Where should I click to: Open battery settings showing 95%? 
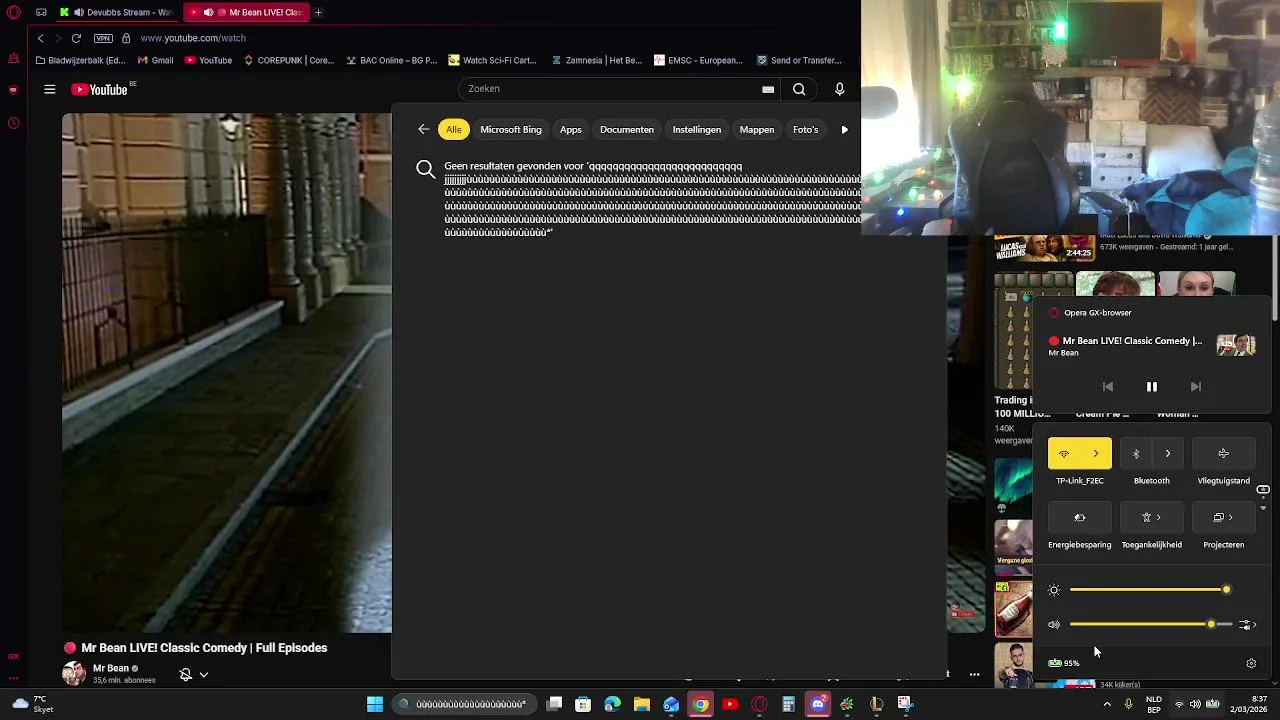tap(1064, 663)
